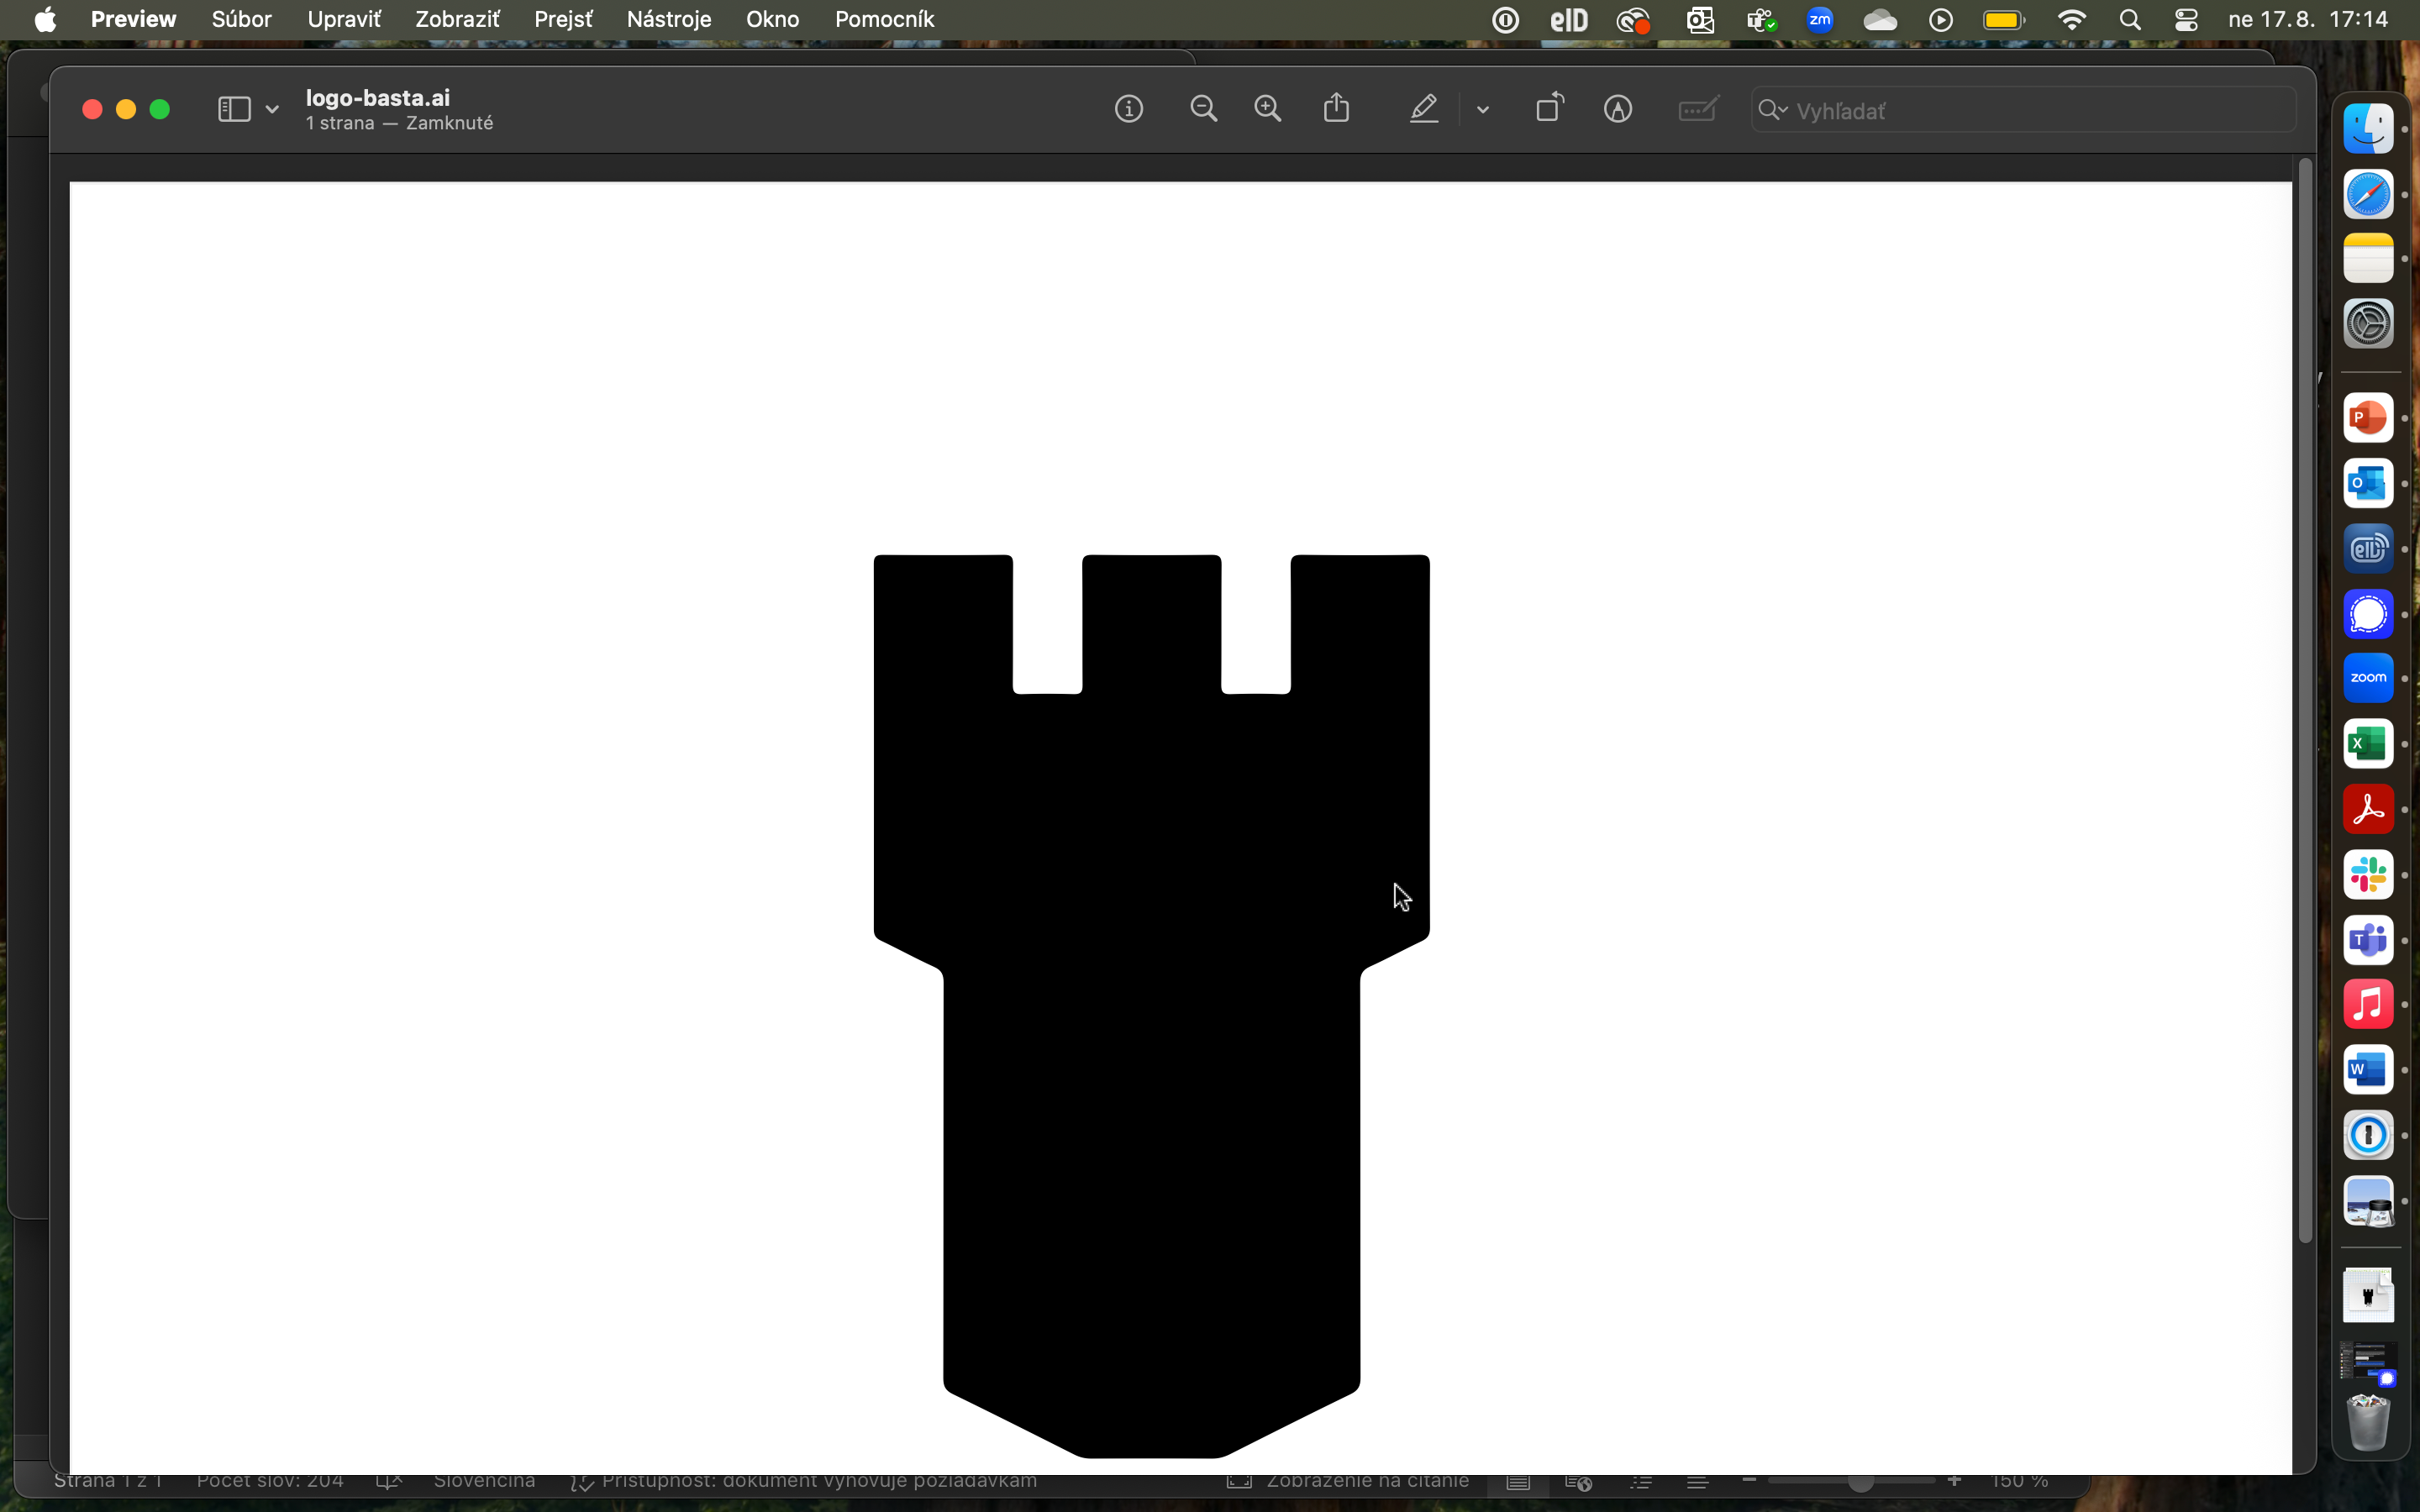This screenshot has height=1512, width=2420.
Task: Click the zoom slider in Word status bar
Action: point(1851,1481)
